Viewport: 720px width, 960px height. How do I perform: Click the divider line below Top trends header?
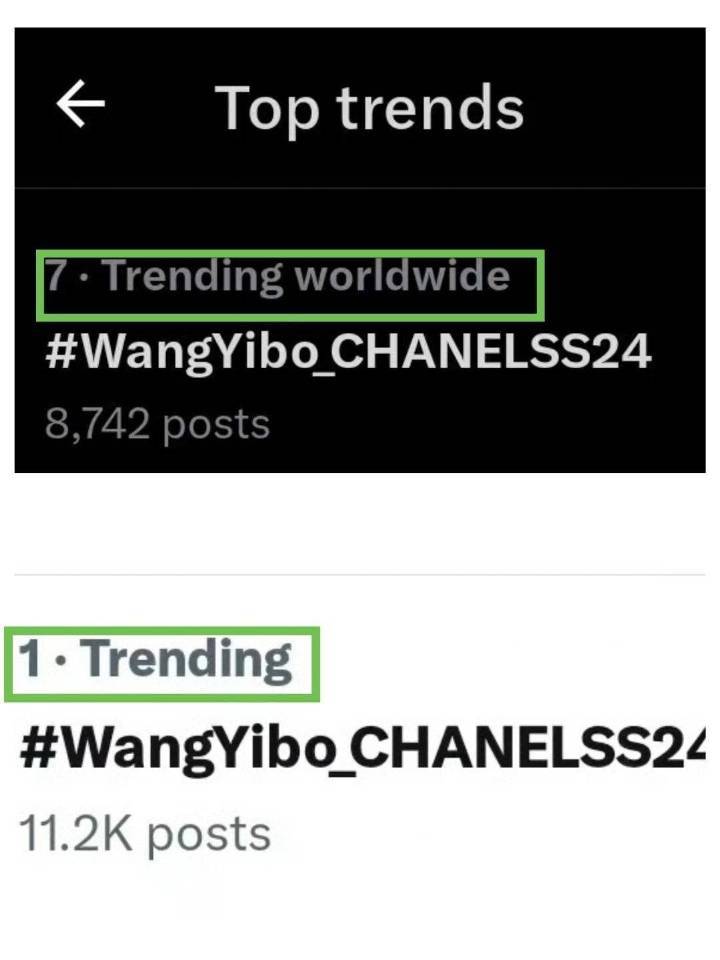[x=360, y=187]
